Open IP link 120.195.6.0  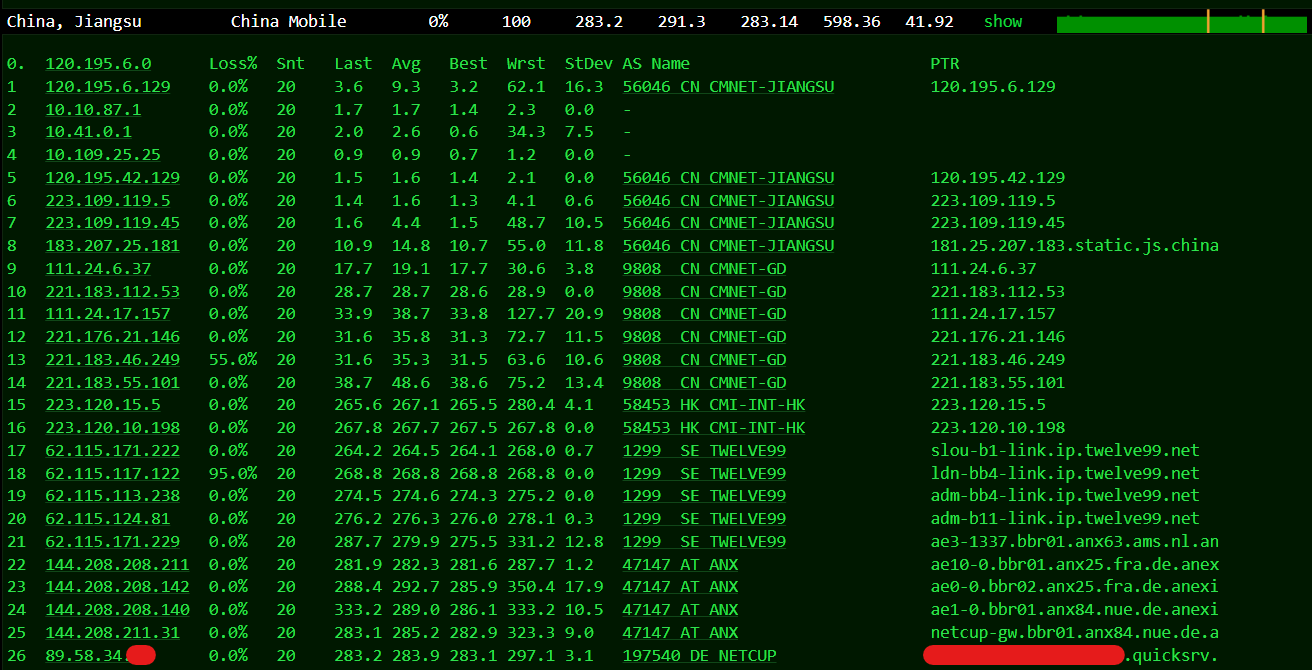click(98, 64)
